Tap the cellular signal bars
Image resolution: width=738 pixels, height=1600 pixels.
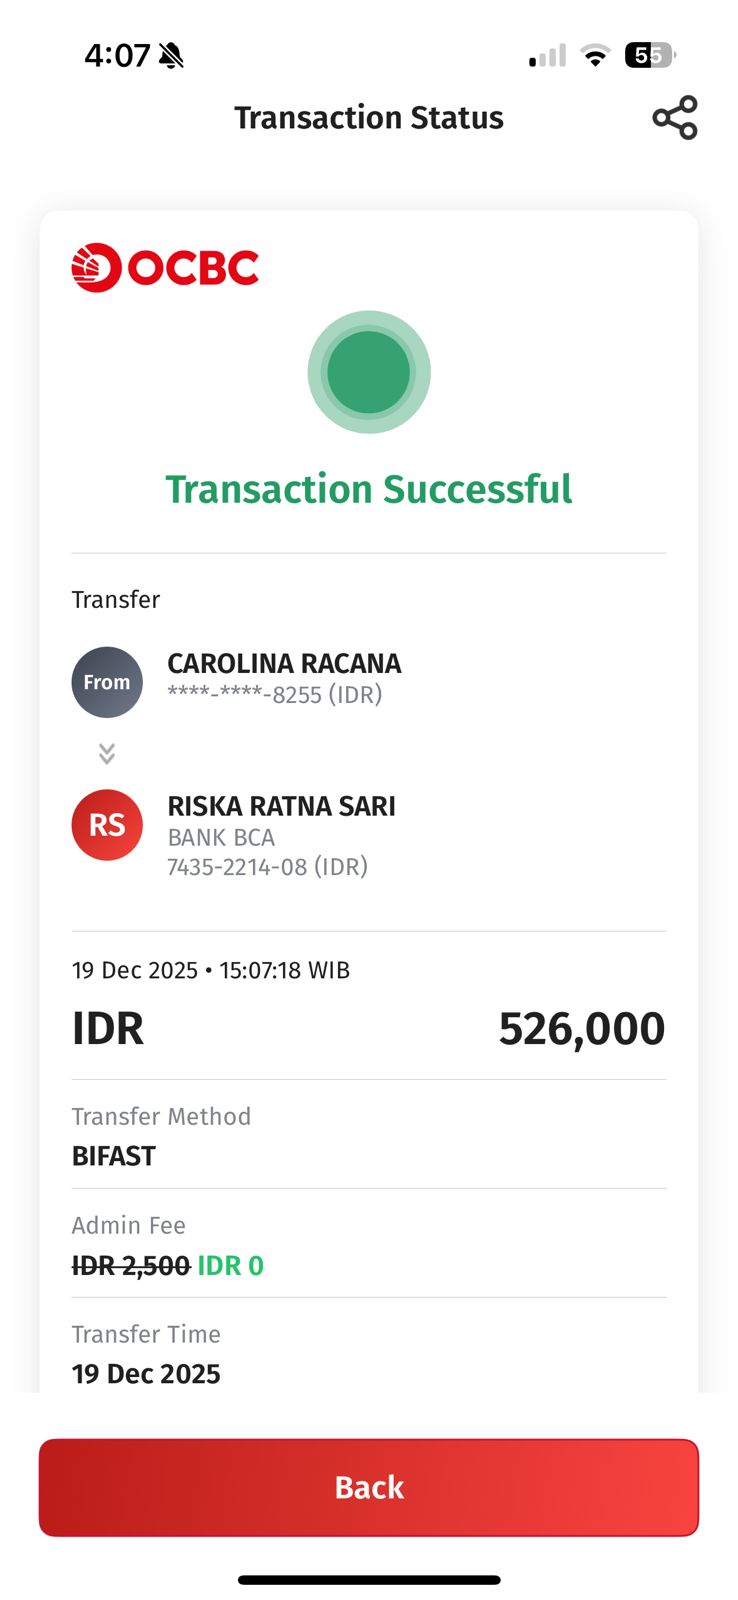(547, 56)
